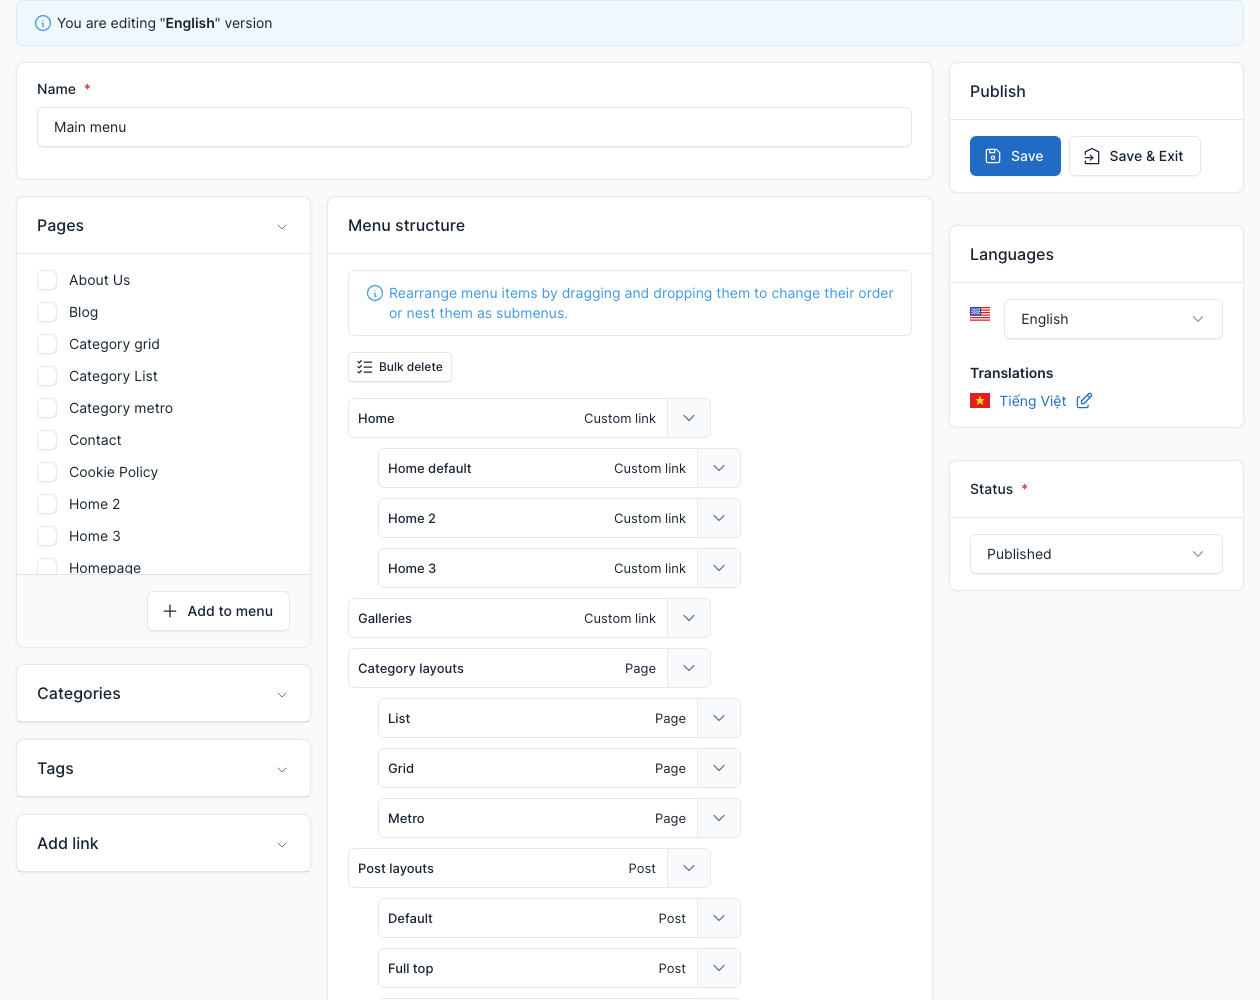
Task: Collapse the Pages panel chevron
Action: pyautogui.click(x=282, y=227)
